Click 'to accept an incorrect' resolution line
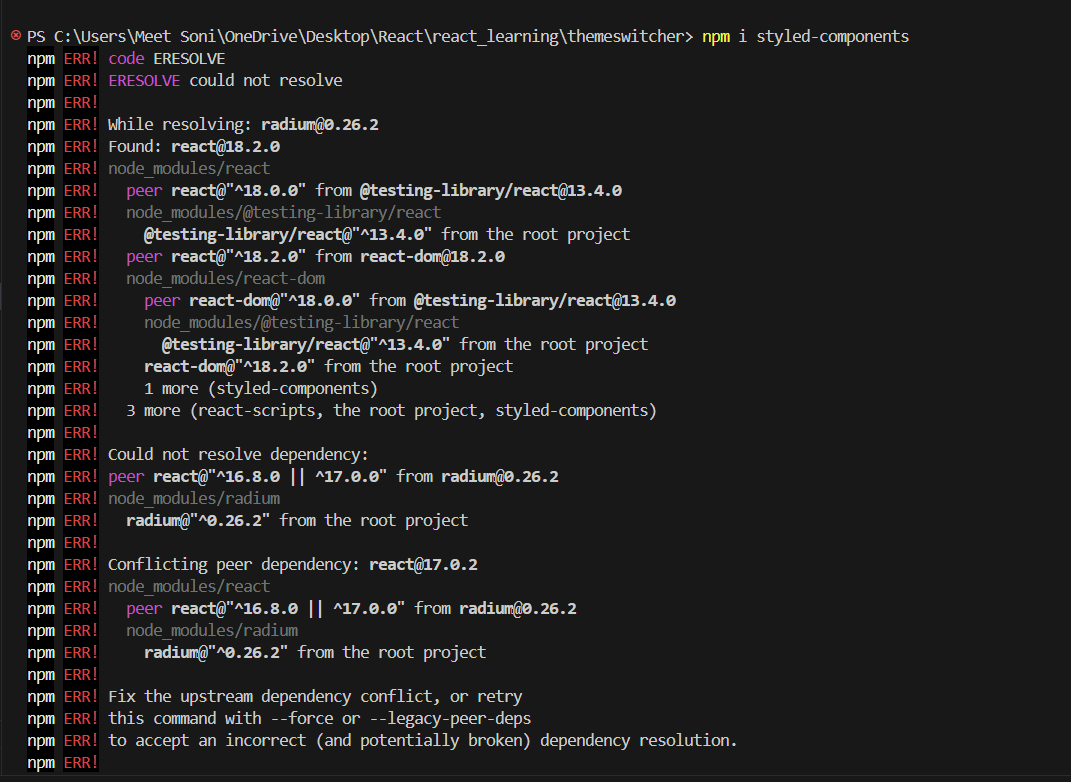 pyautogui.click(x=423, y=740)
